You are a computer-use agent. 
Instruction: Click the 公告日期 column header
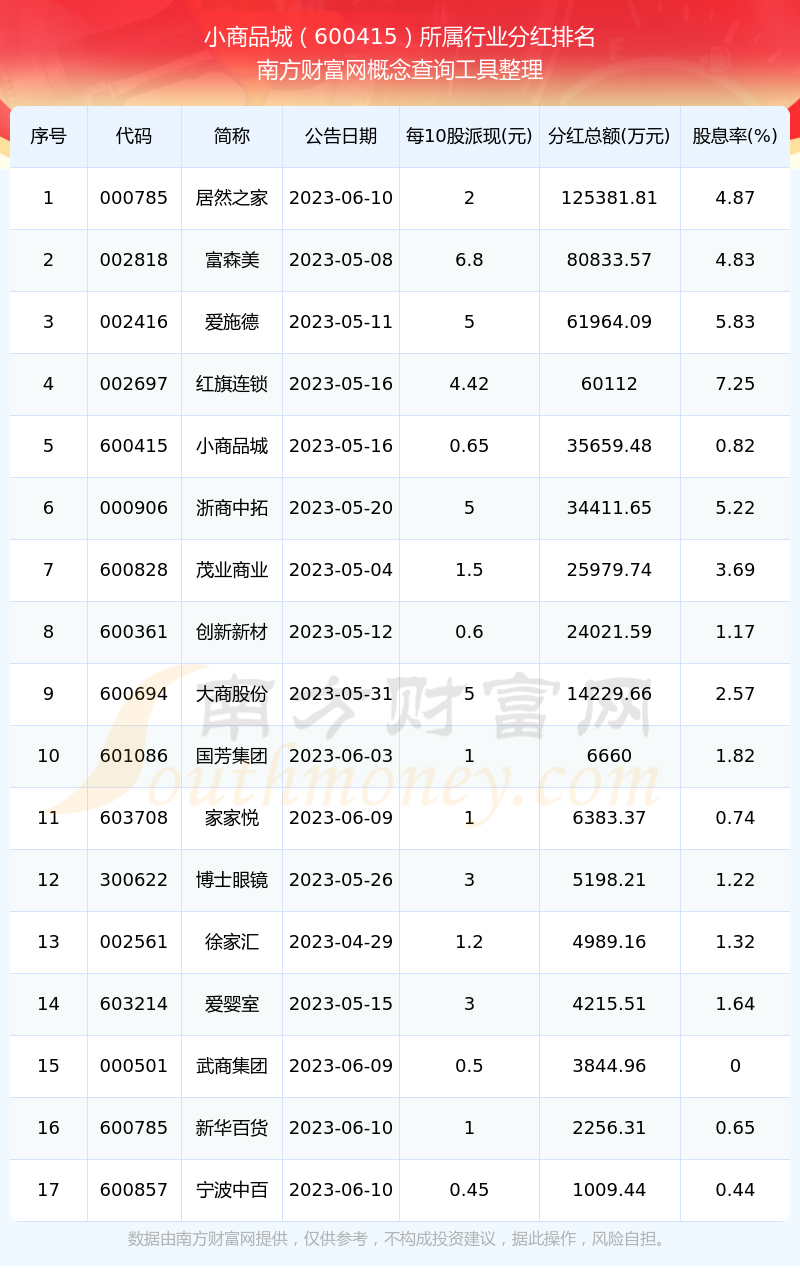point(341,136)
